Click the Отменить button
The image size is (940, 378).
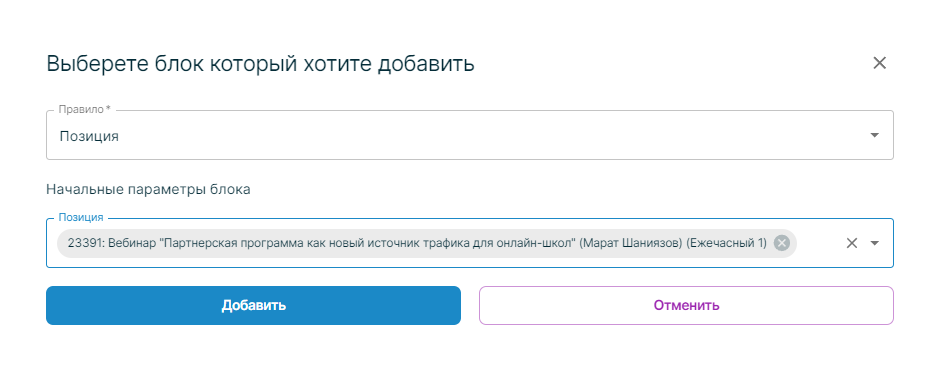[x=686, y=306]
